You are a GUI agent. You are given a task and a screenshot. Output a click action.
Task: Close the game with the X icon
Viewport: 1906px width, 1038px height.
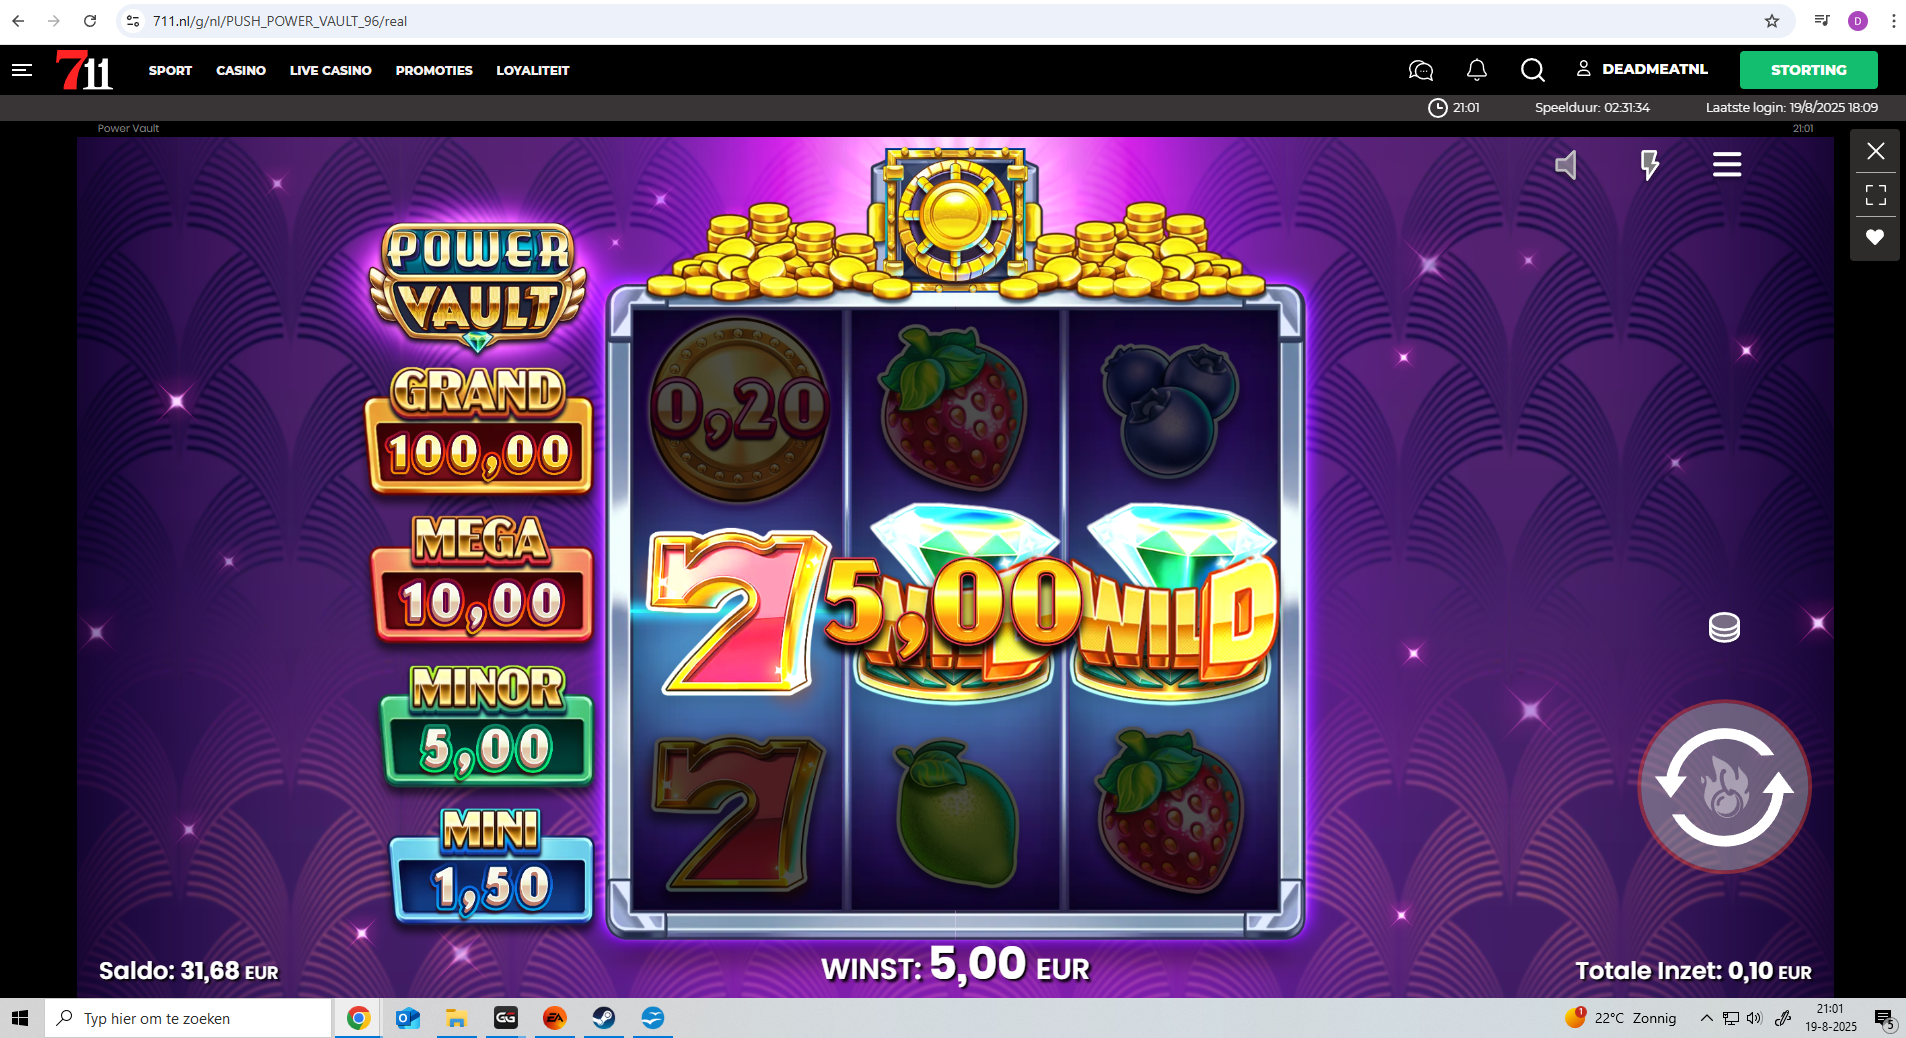(x=1876, y=151)
